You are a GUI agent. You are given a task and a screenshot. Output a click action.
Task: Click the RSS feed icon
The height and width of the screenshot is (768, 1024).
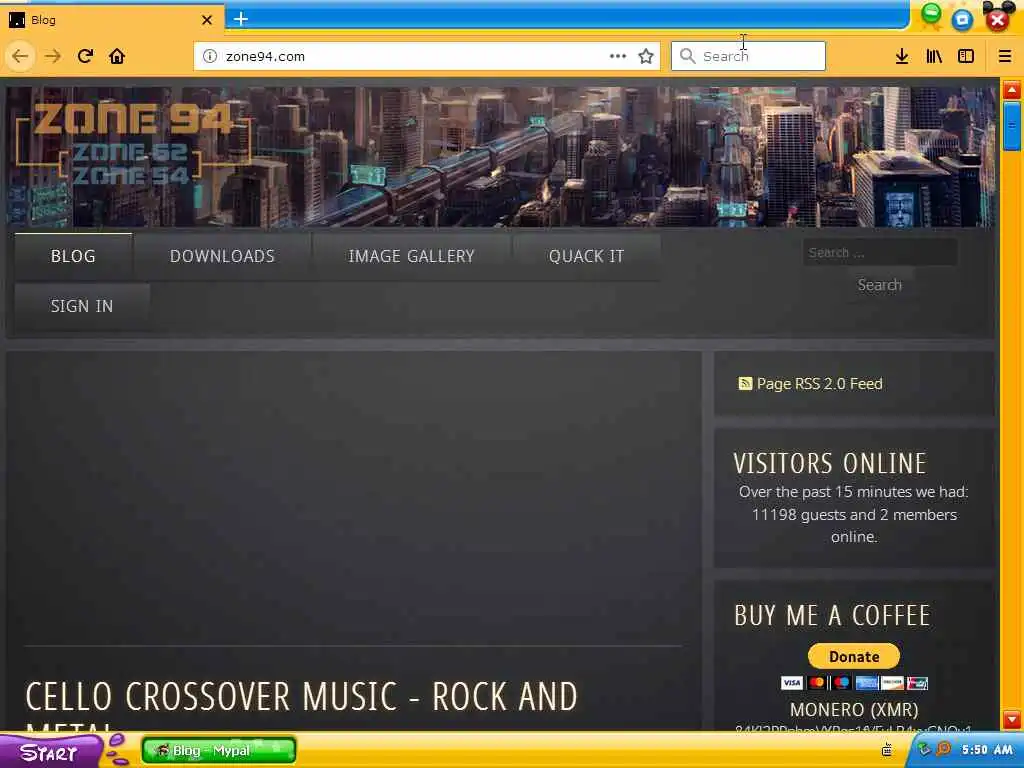coord(745,383)
